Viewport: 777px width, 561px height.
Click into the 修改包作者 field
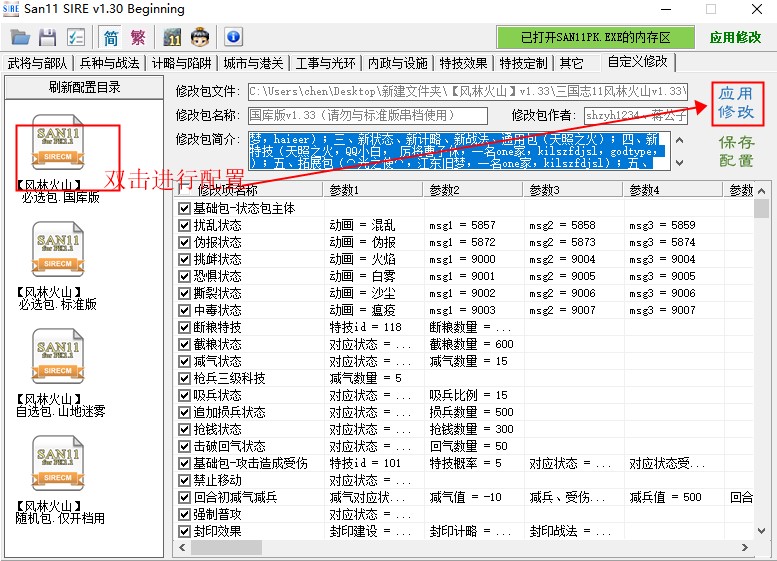coord(636,115)
